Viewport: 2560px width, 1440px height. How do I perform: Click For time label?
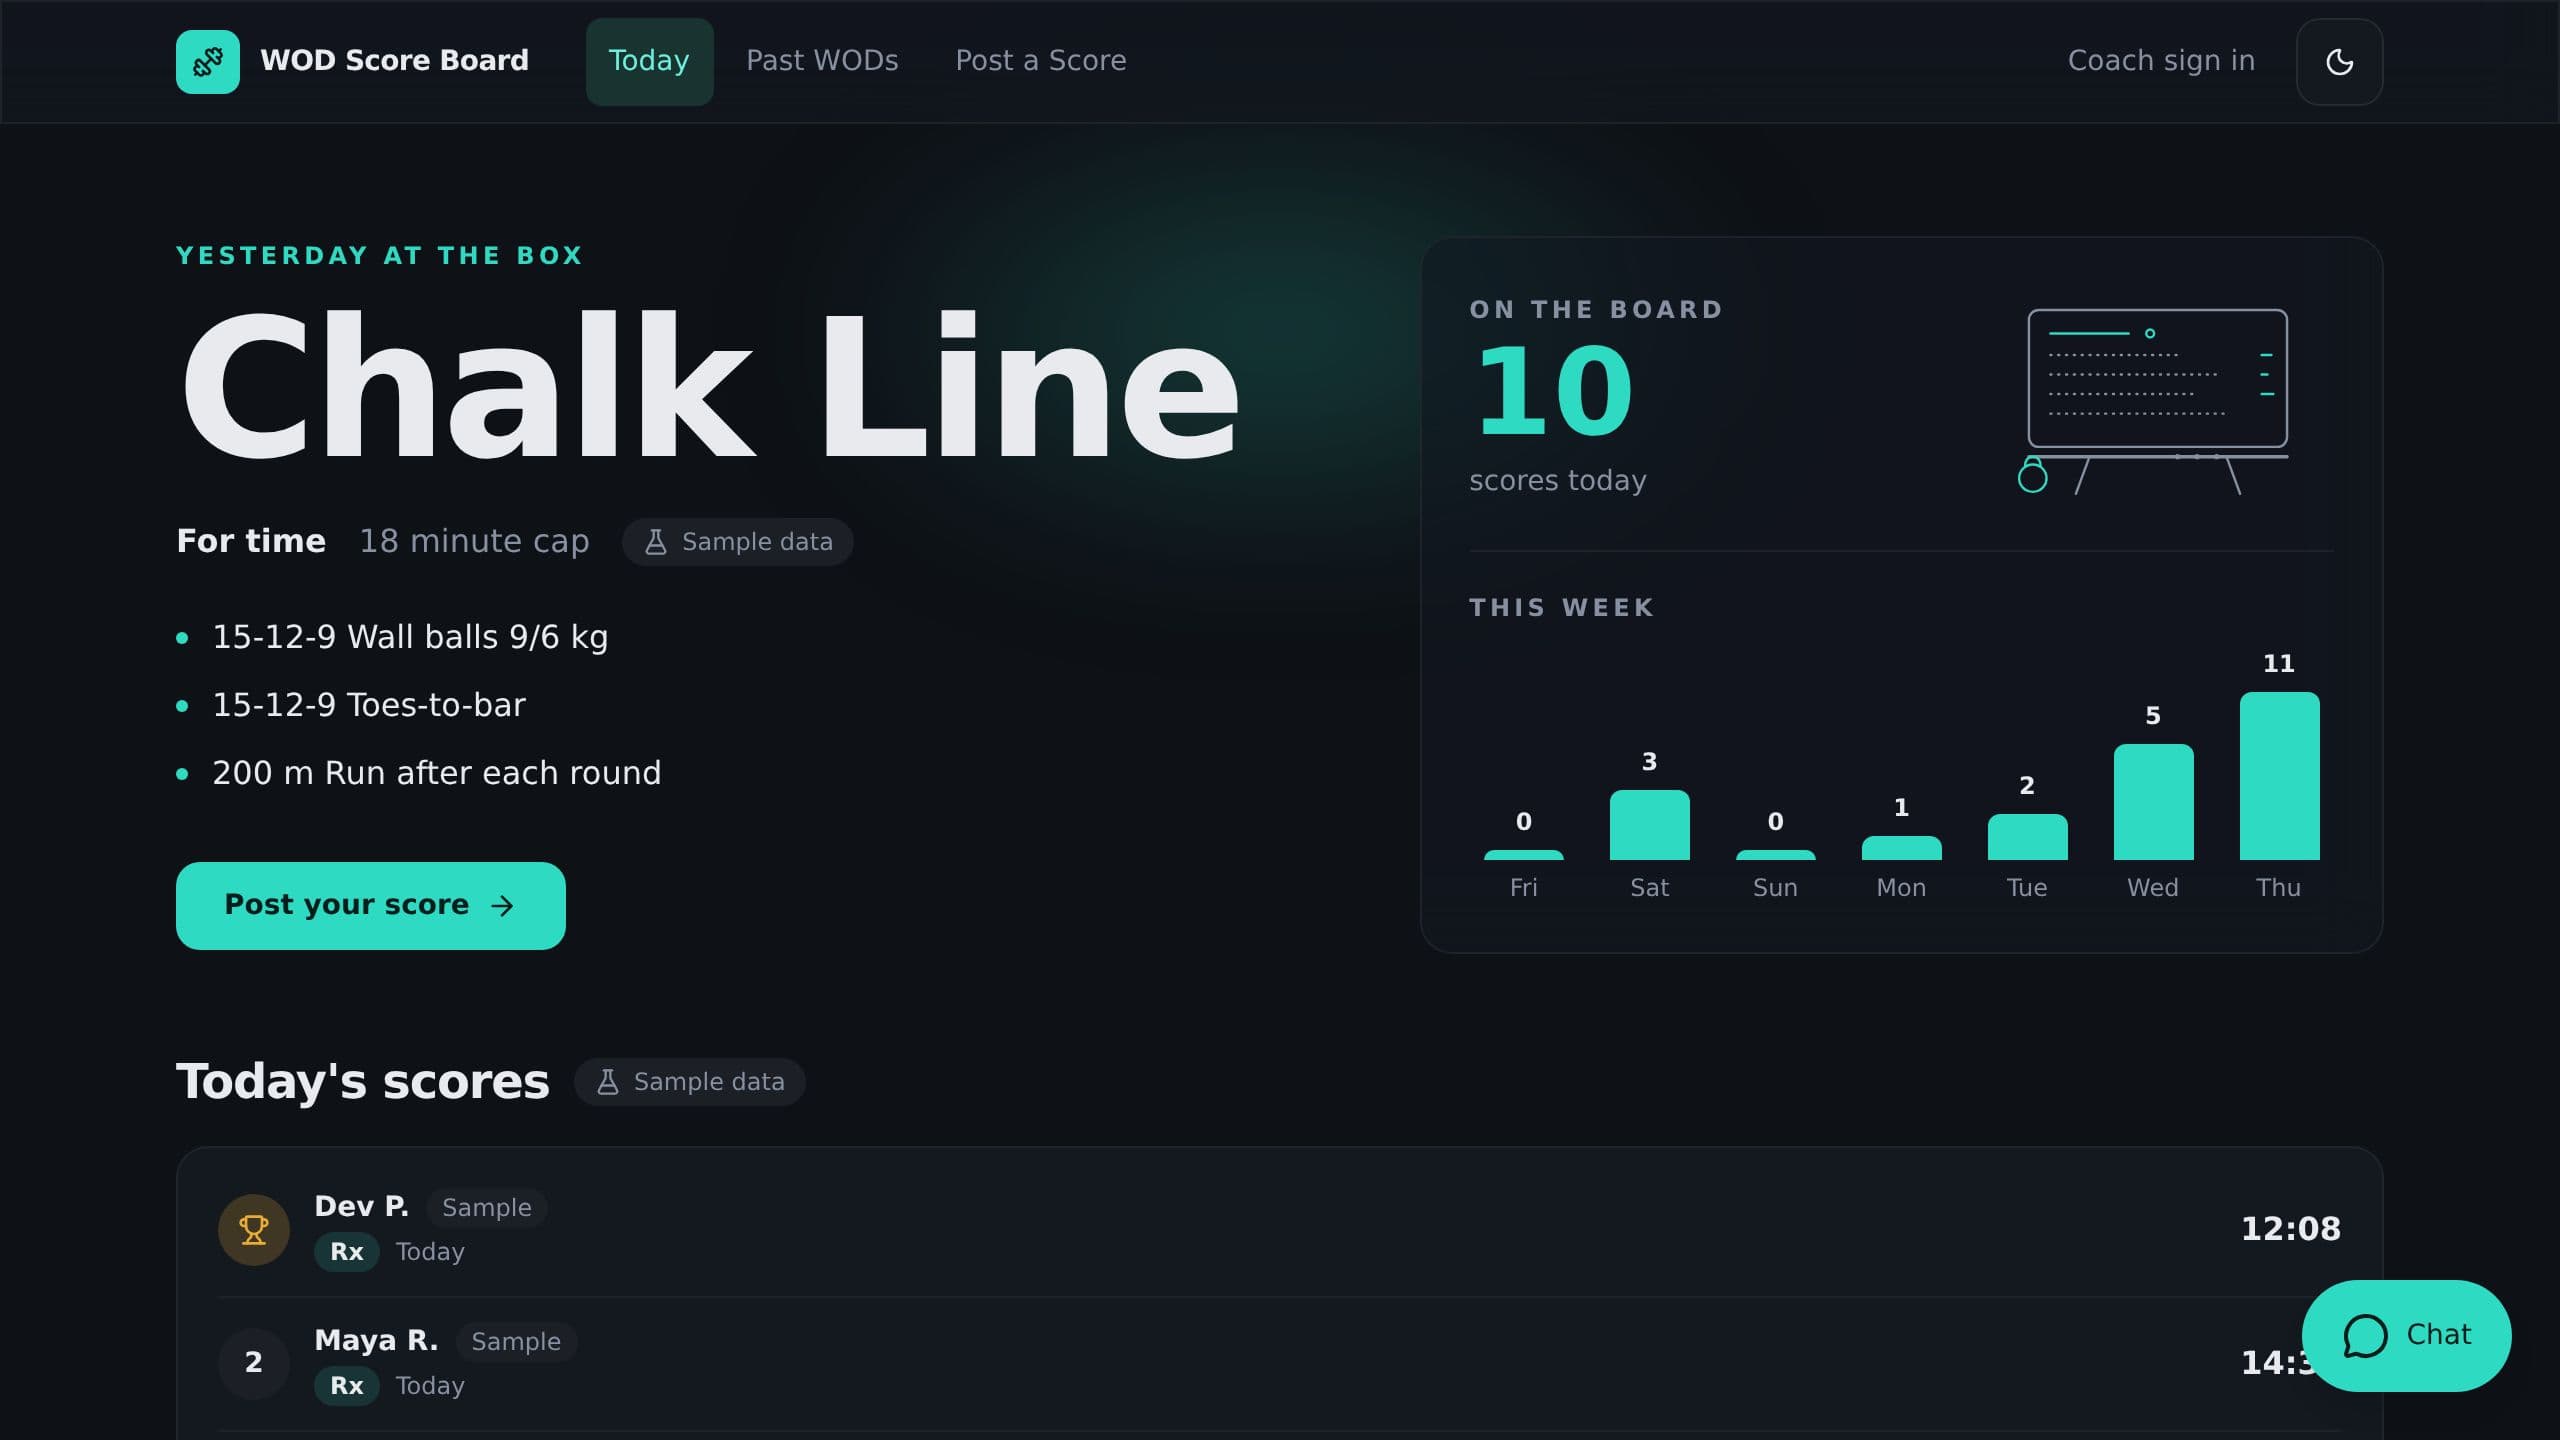[251, 541]
